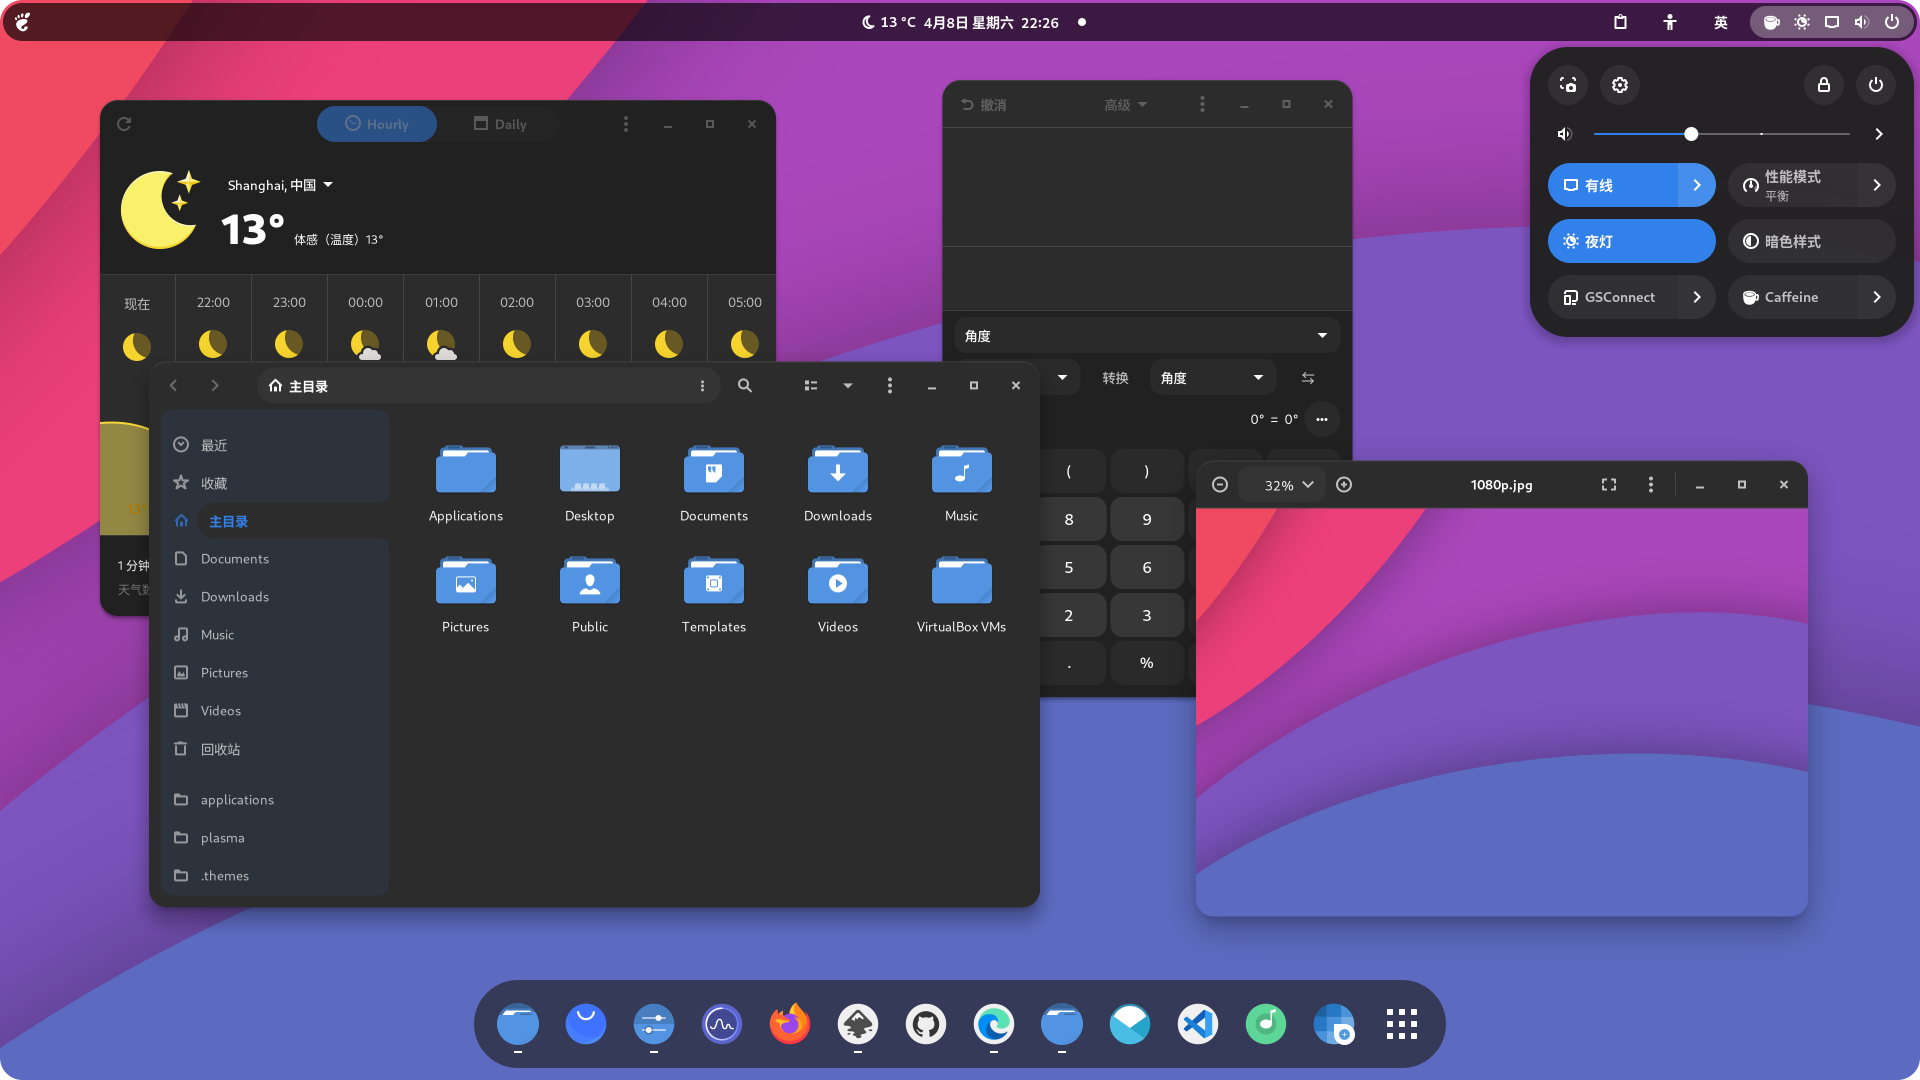Click the Downloads folder icon
1920x1080 pixels.
[837, 471]
